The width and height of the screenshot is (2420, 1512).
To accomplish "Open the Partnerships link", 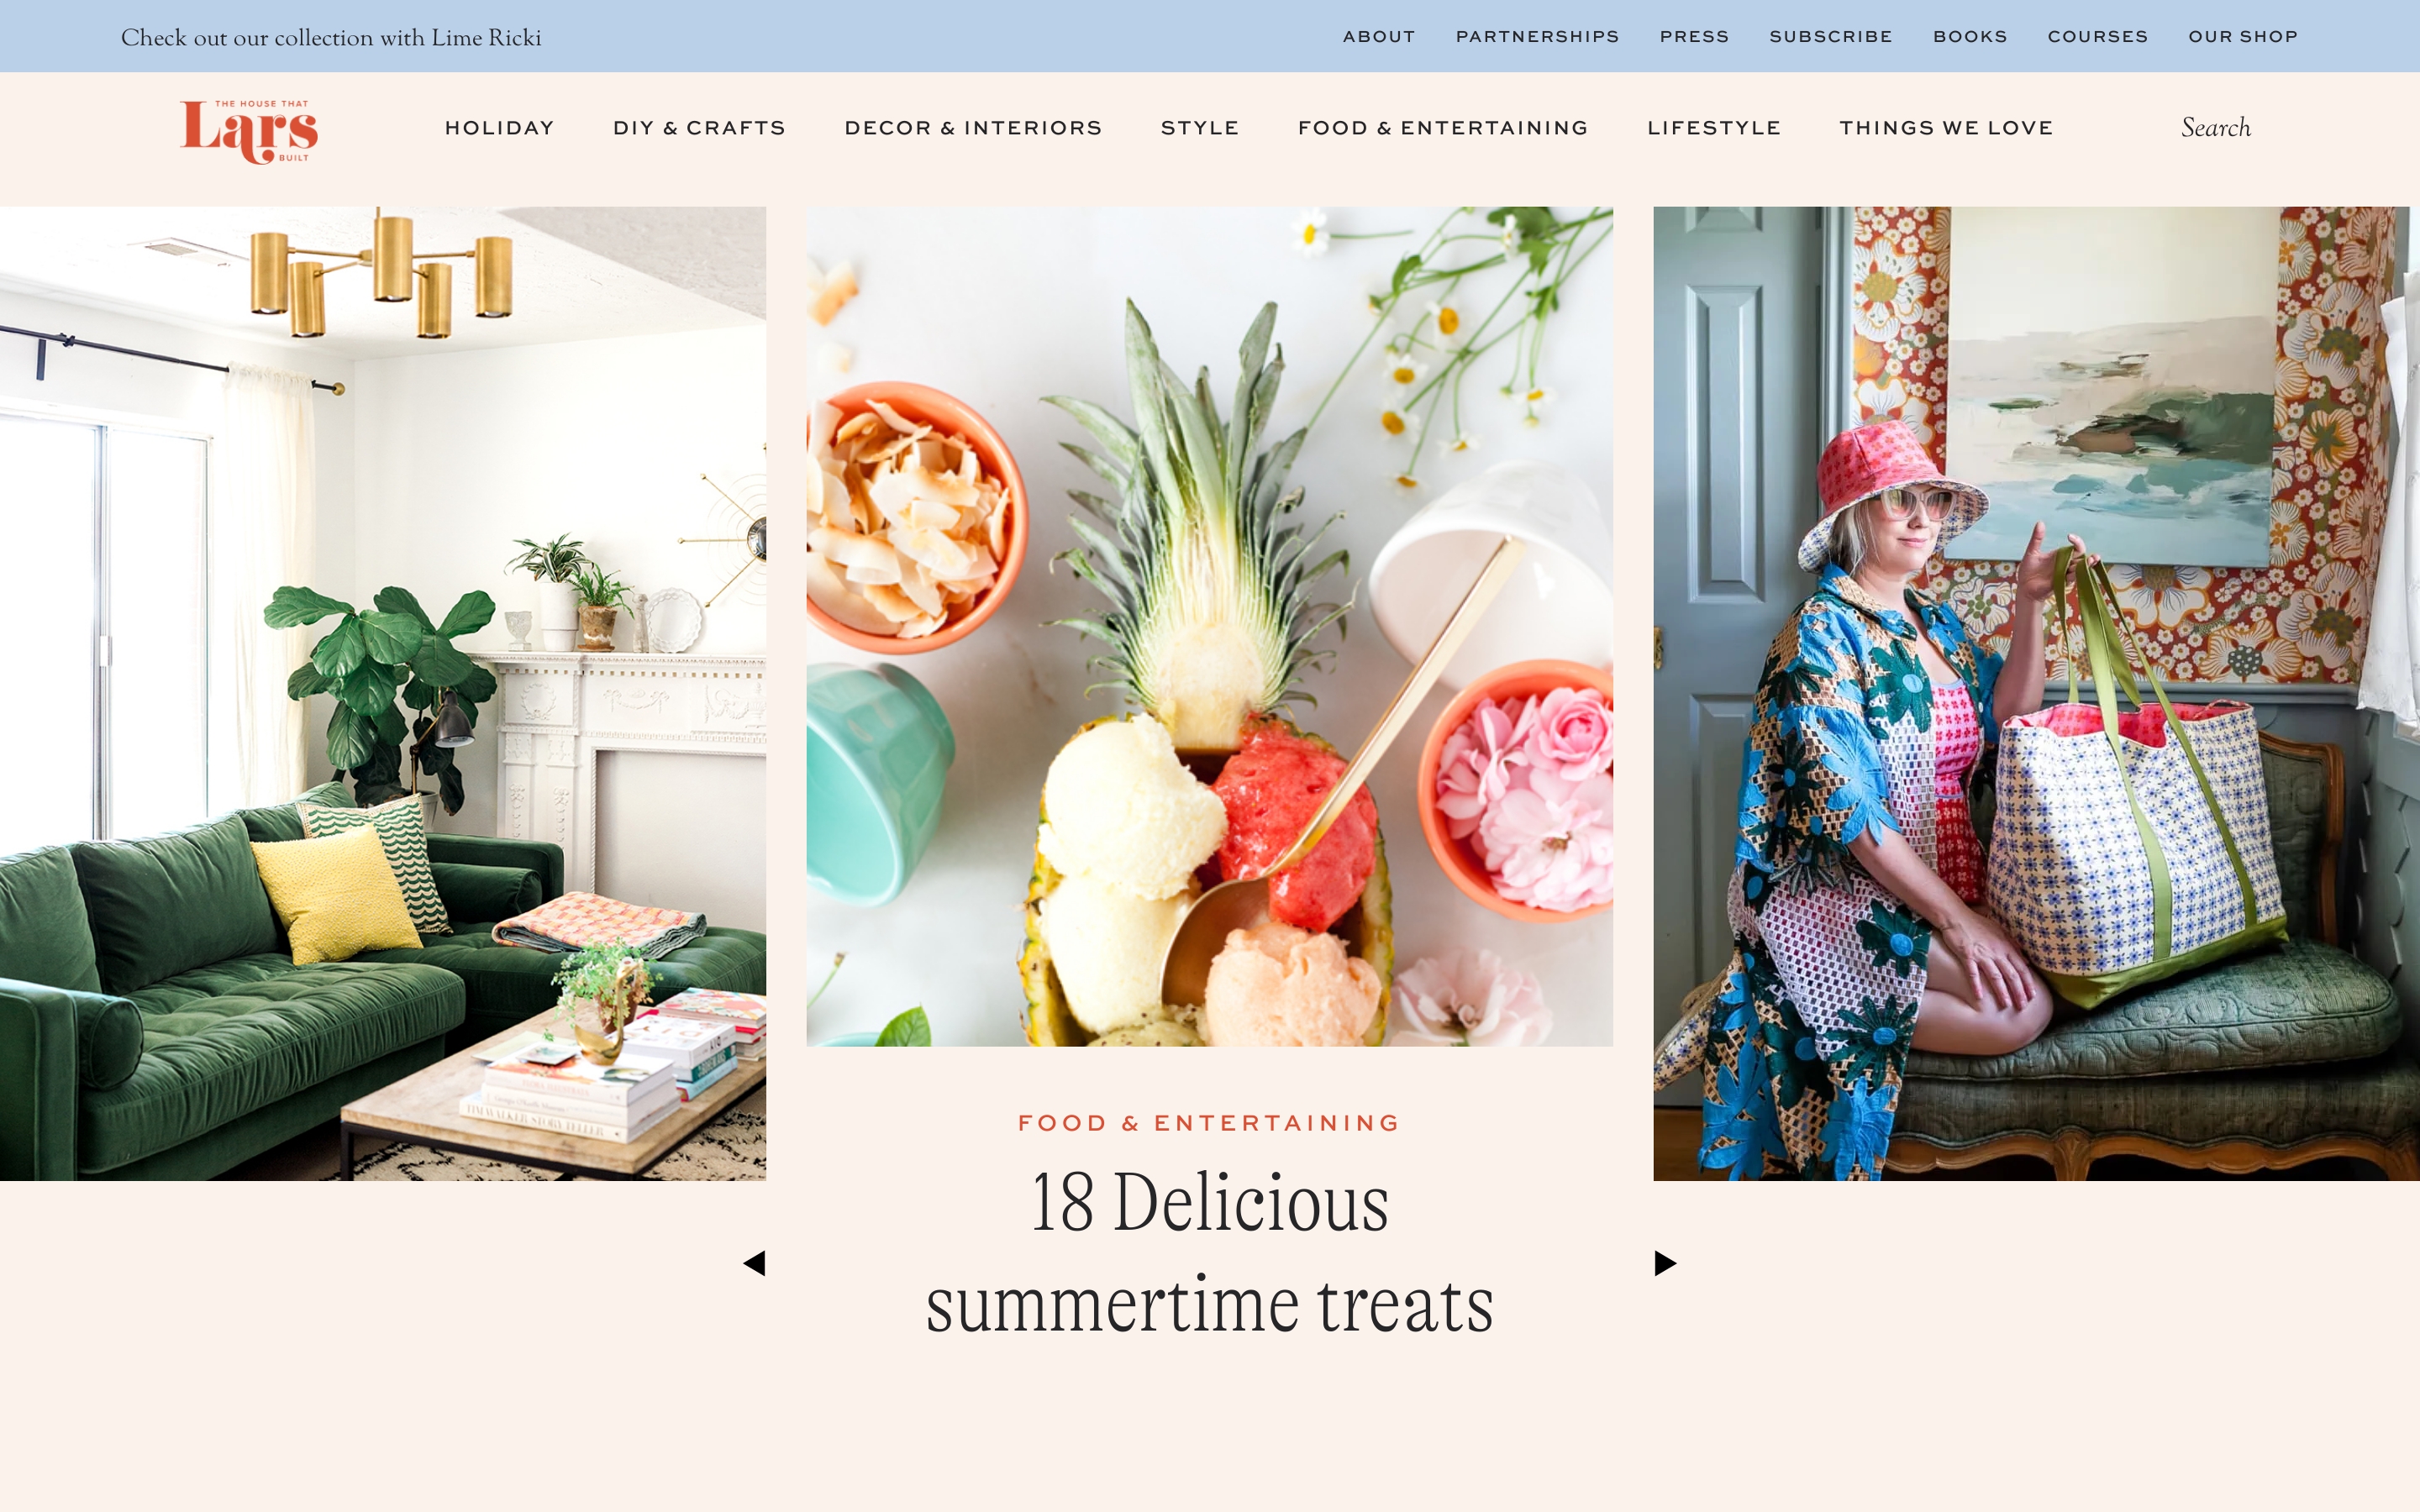I will [x=1537, y=36].
